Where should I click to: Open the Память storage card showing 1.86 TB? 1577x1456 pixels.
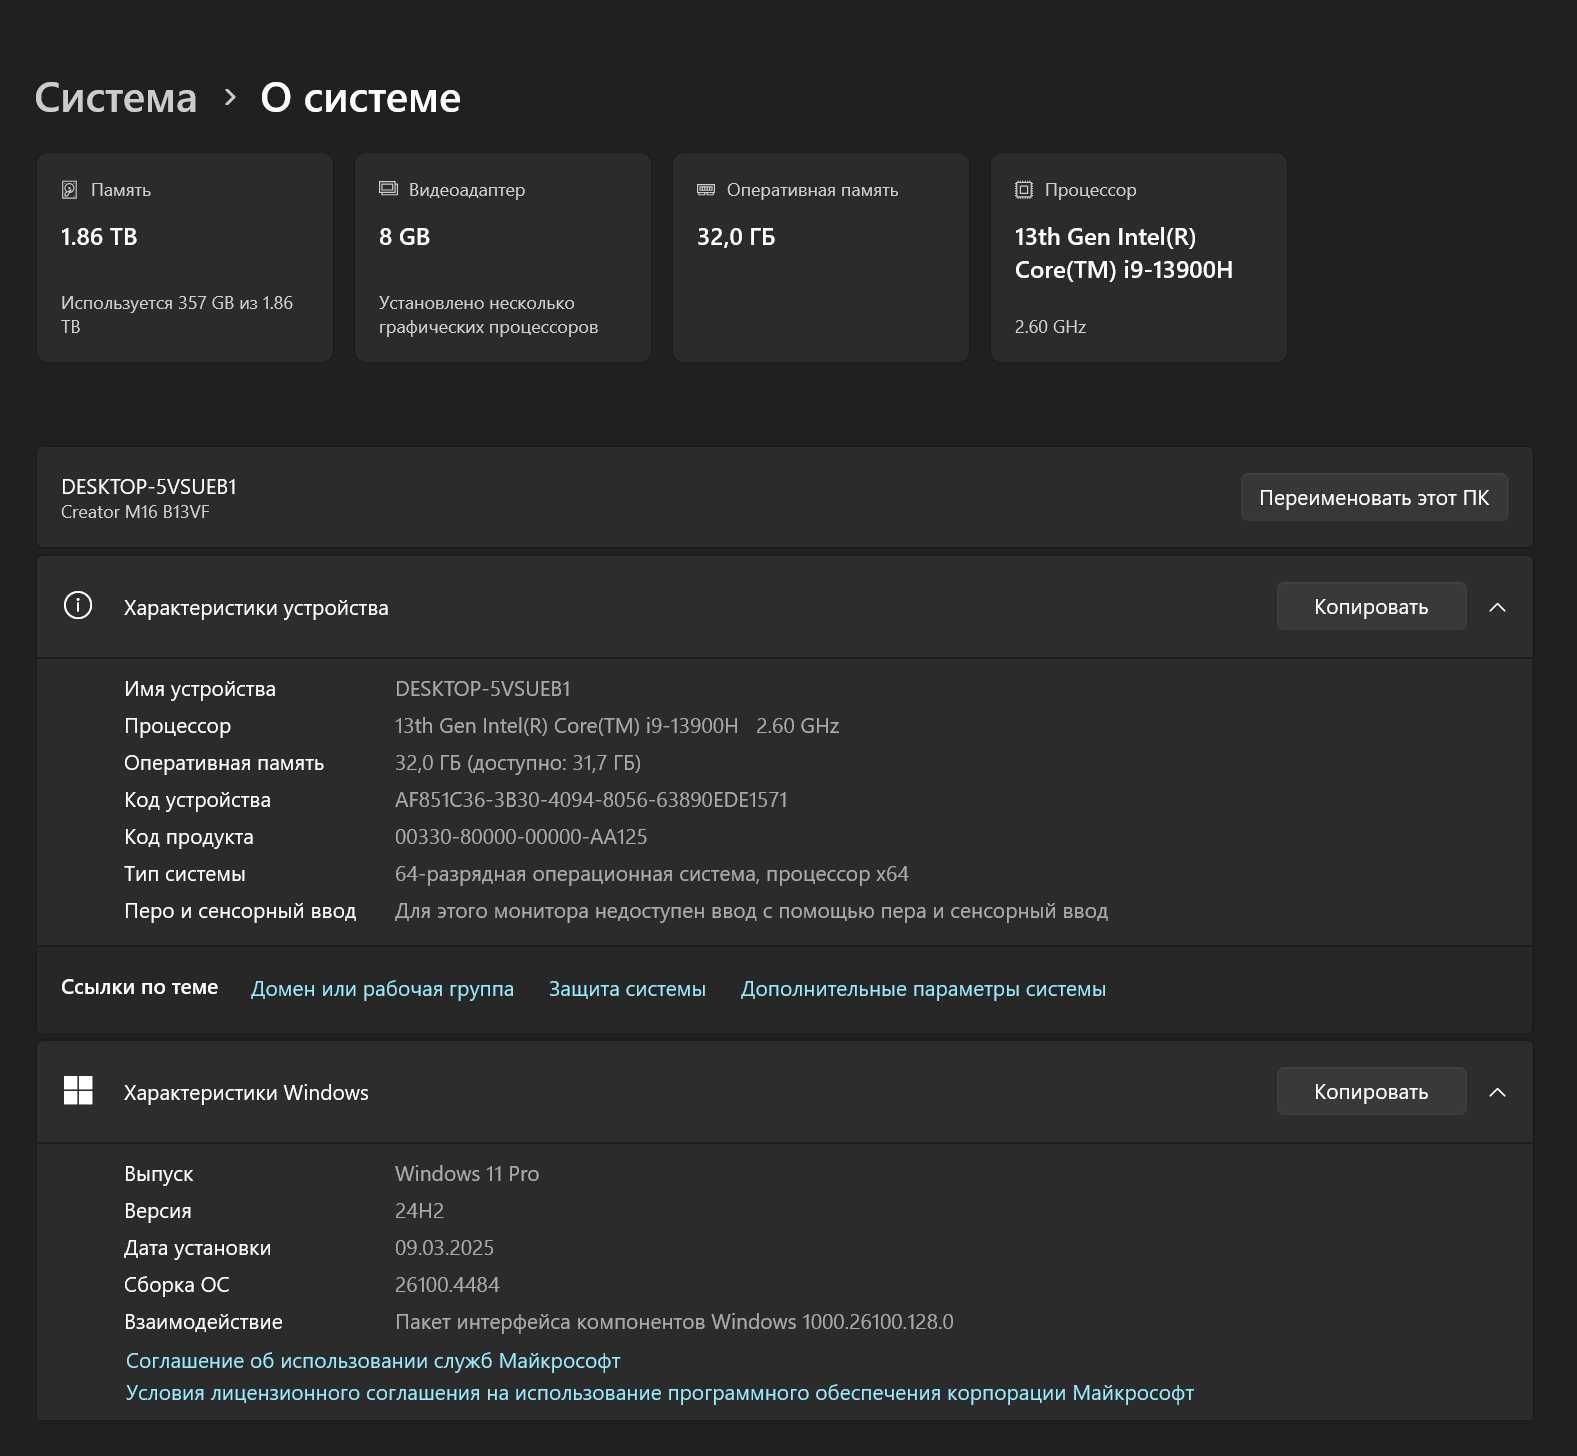point(185,258)
